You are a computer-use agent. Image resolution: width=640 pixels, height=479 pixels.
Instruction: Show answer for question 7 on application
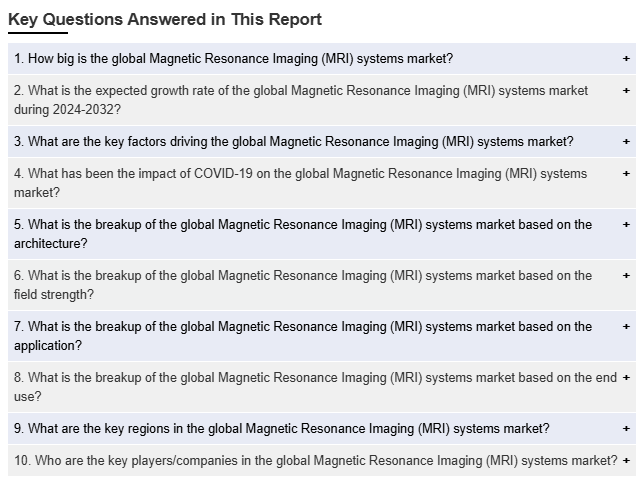[x=302, y=336]
